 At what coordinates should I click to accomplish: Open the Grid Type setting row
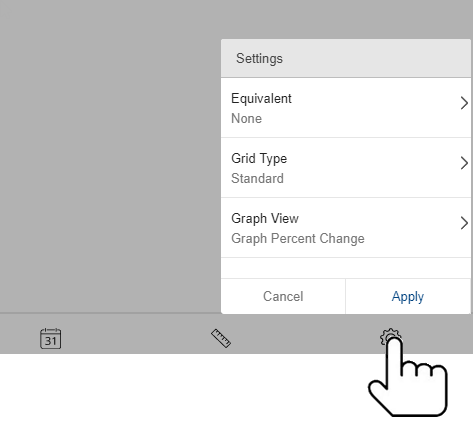point(346,168)
